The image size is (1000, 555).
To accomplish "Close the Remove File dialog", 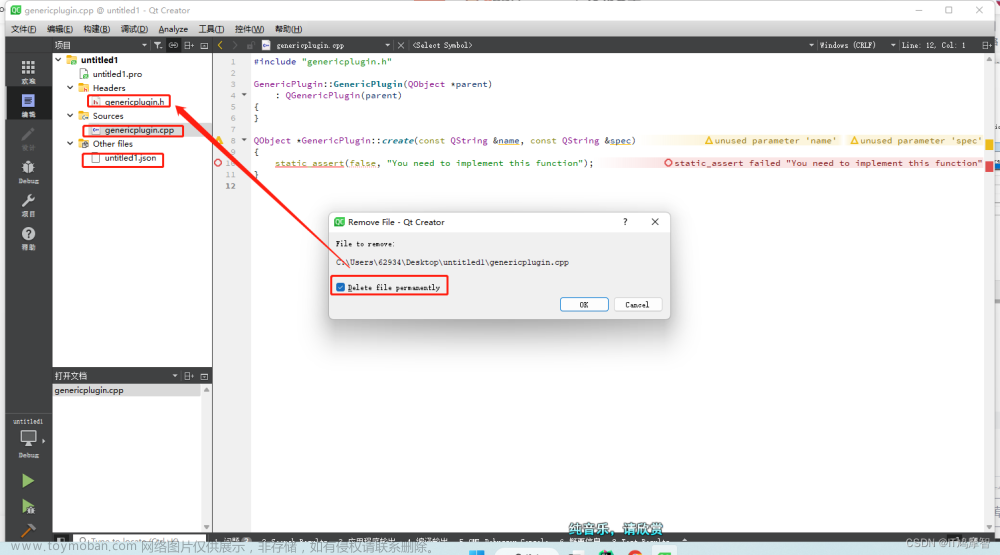I will tap(655, 222).
